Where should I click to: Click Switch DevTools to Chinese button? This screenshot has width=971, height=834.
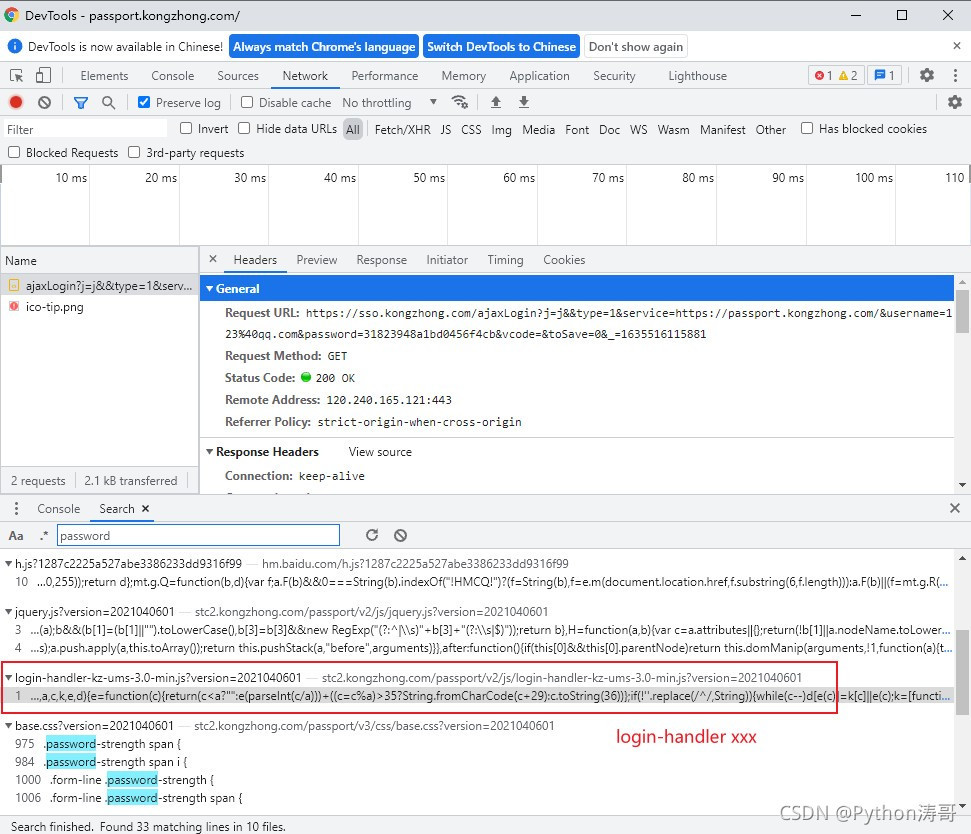tap(502, 46)
